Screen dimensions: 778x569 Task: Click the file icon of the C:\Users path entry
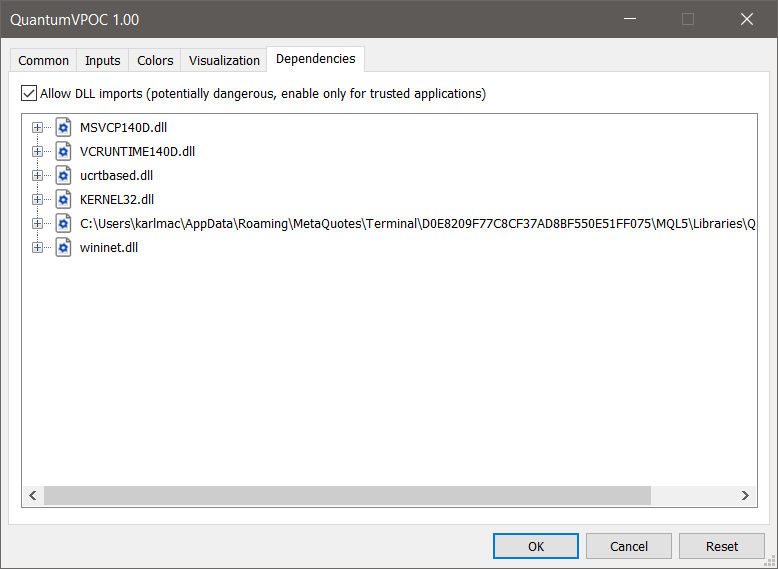point(63,224)
